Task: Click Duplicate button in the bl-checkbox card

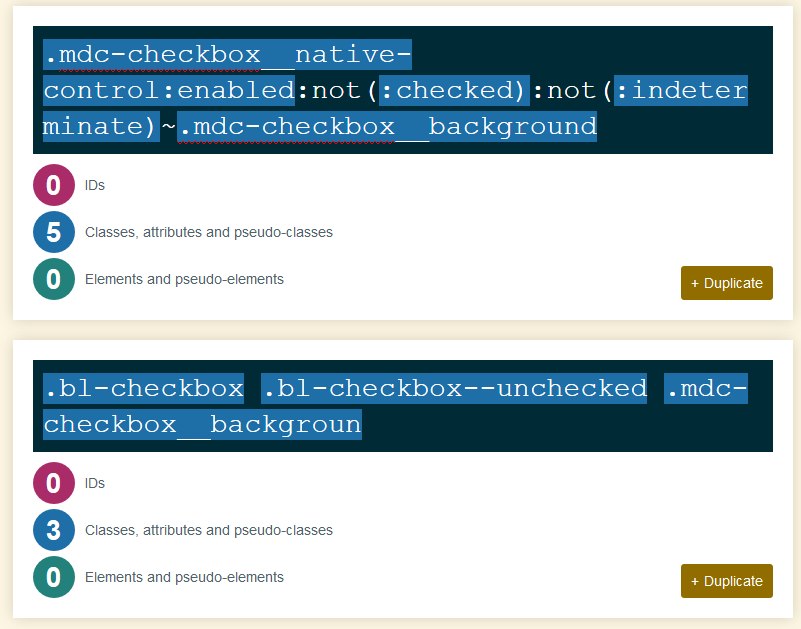Action: 726,581
